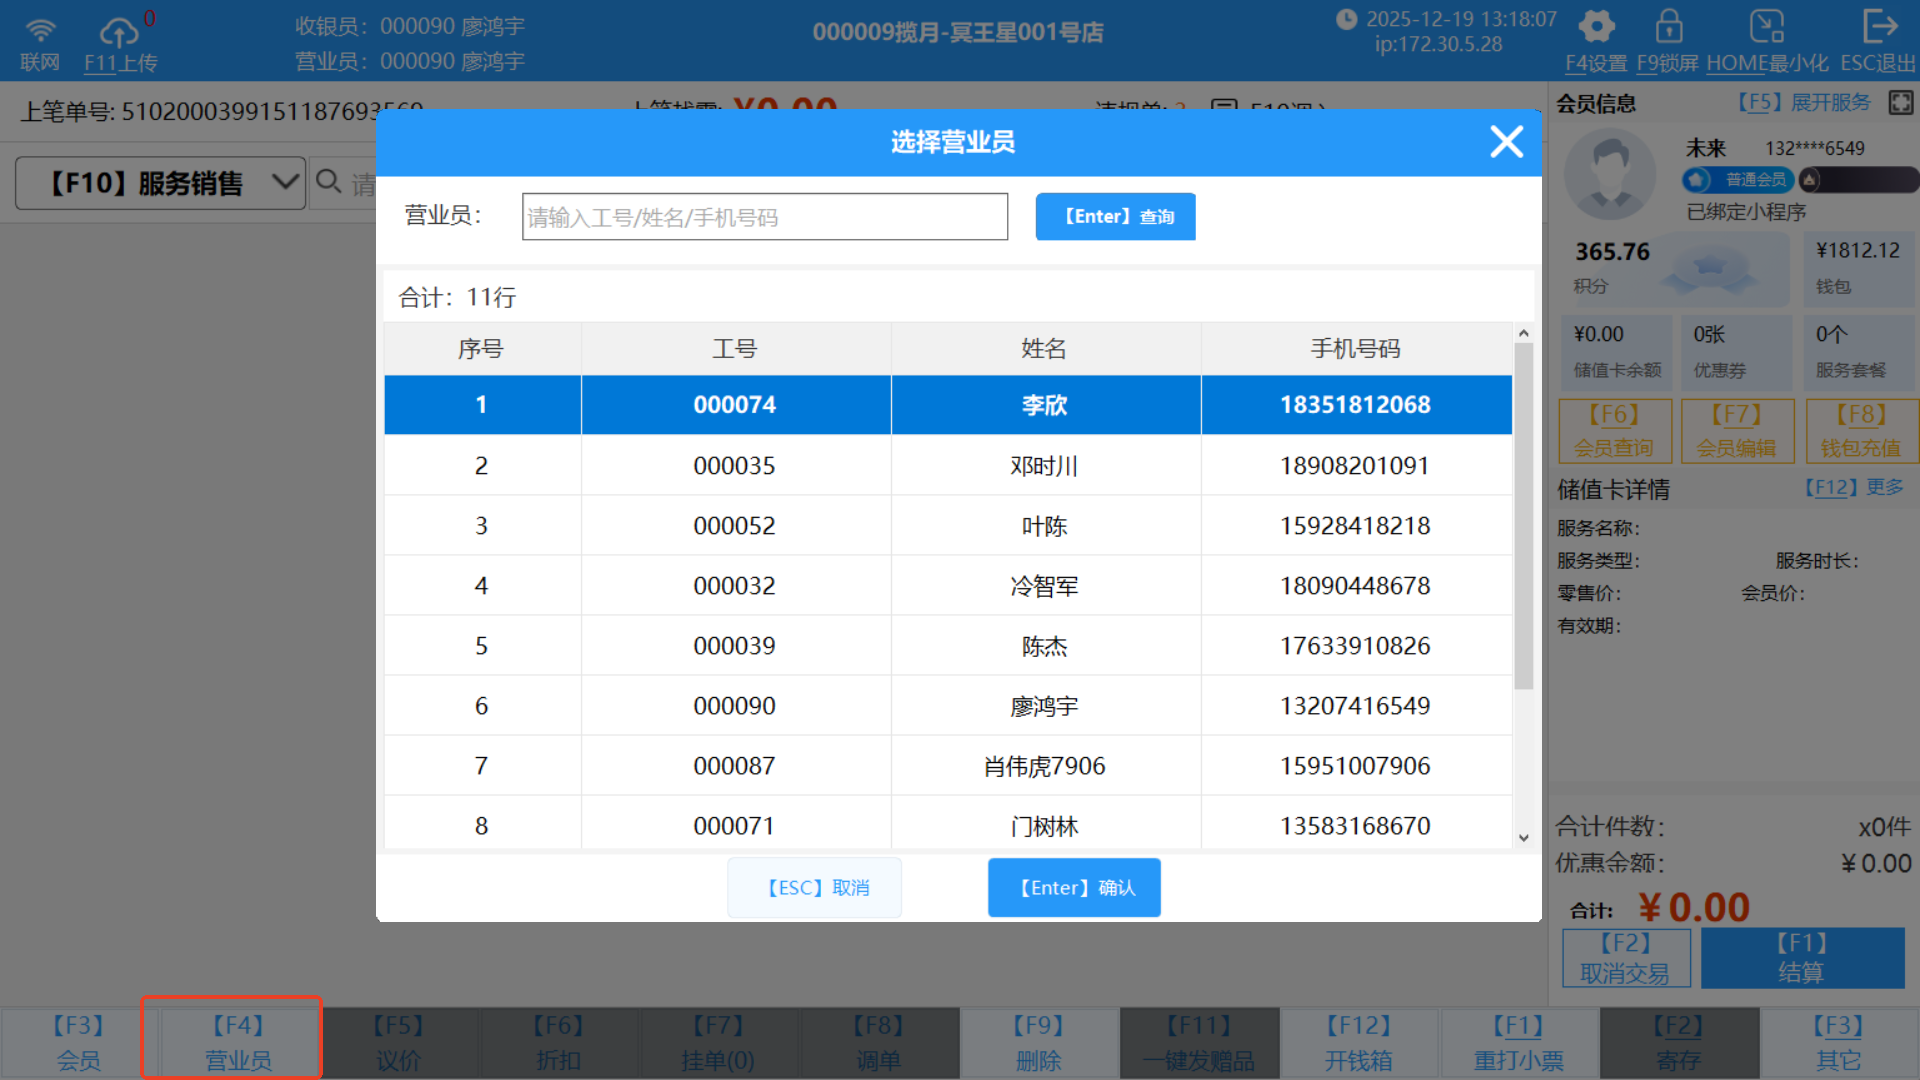Screen dimensions: 1920x1080
Task: Open F4 settings gear icon
Action: pyautogui.click(x=1596, y=26)
